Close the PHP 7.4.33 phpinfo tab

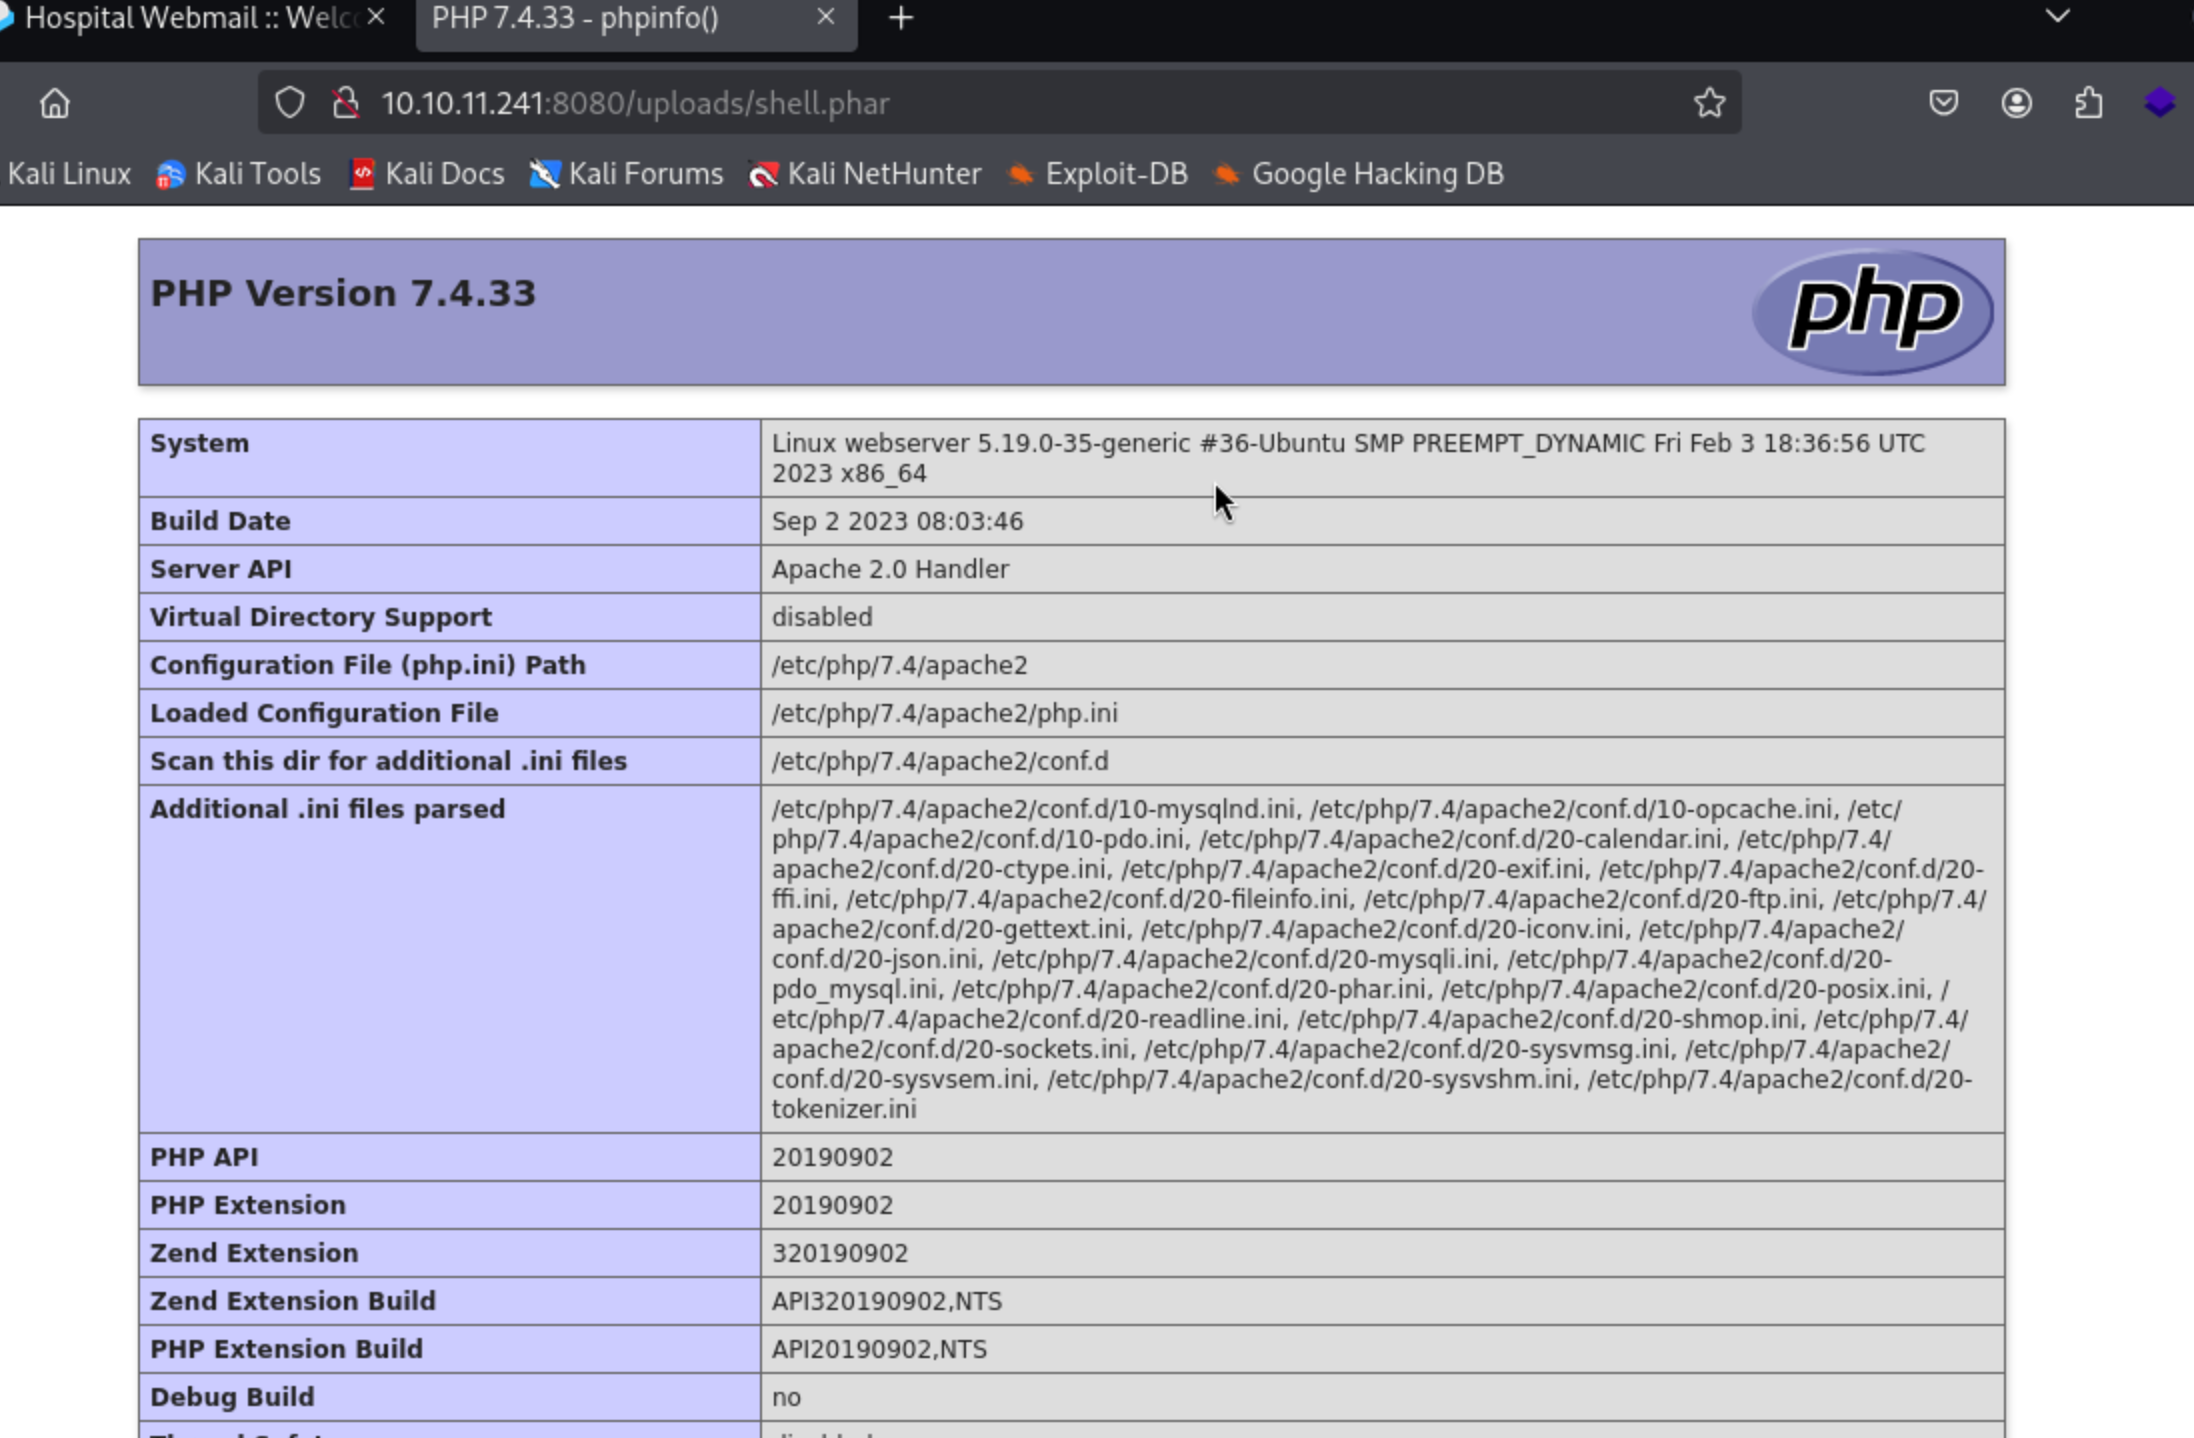(x=825, y=17)
